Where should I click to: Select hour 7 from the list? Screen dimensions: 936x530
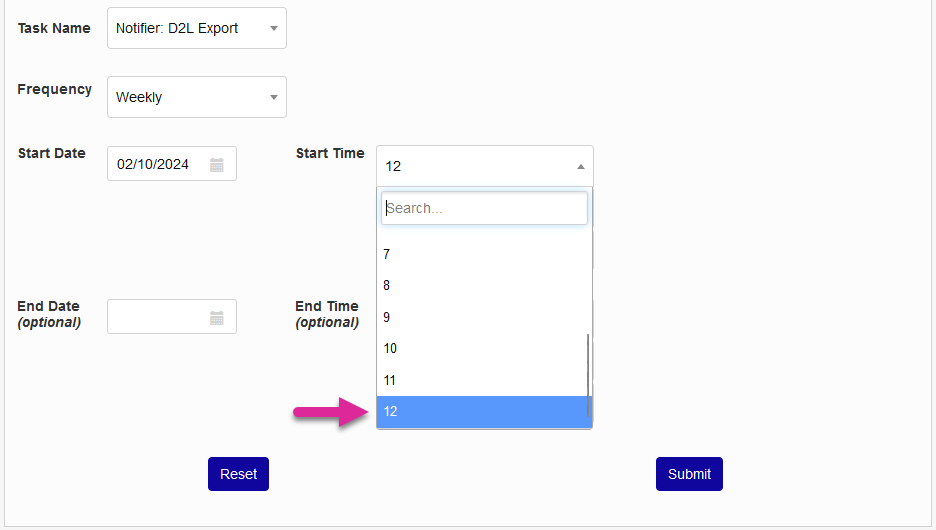[x=480, y=255]
